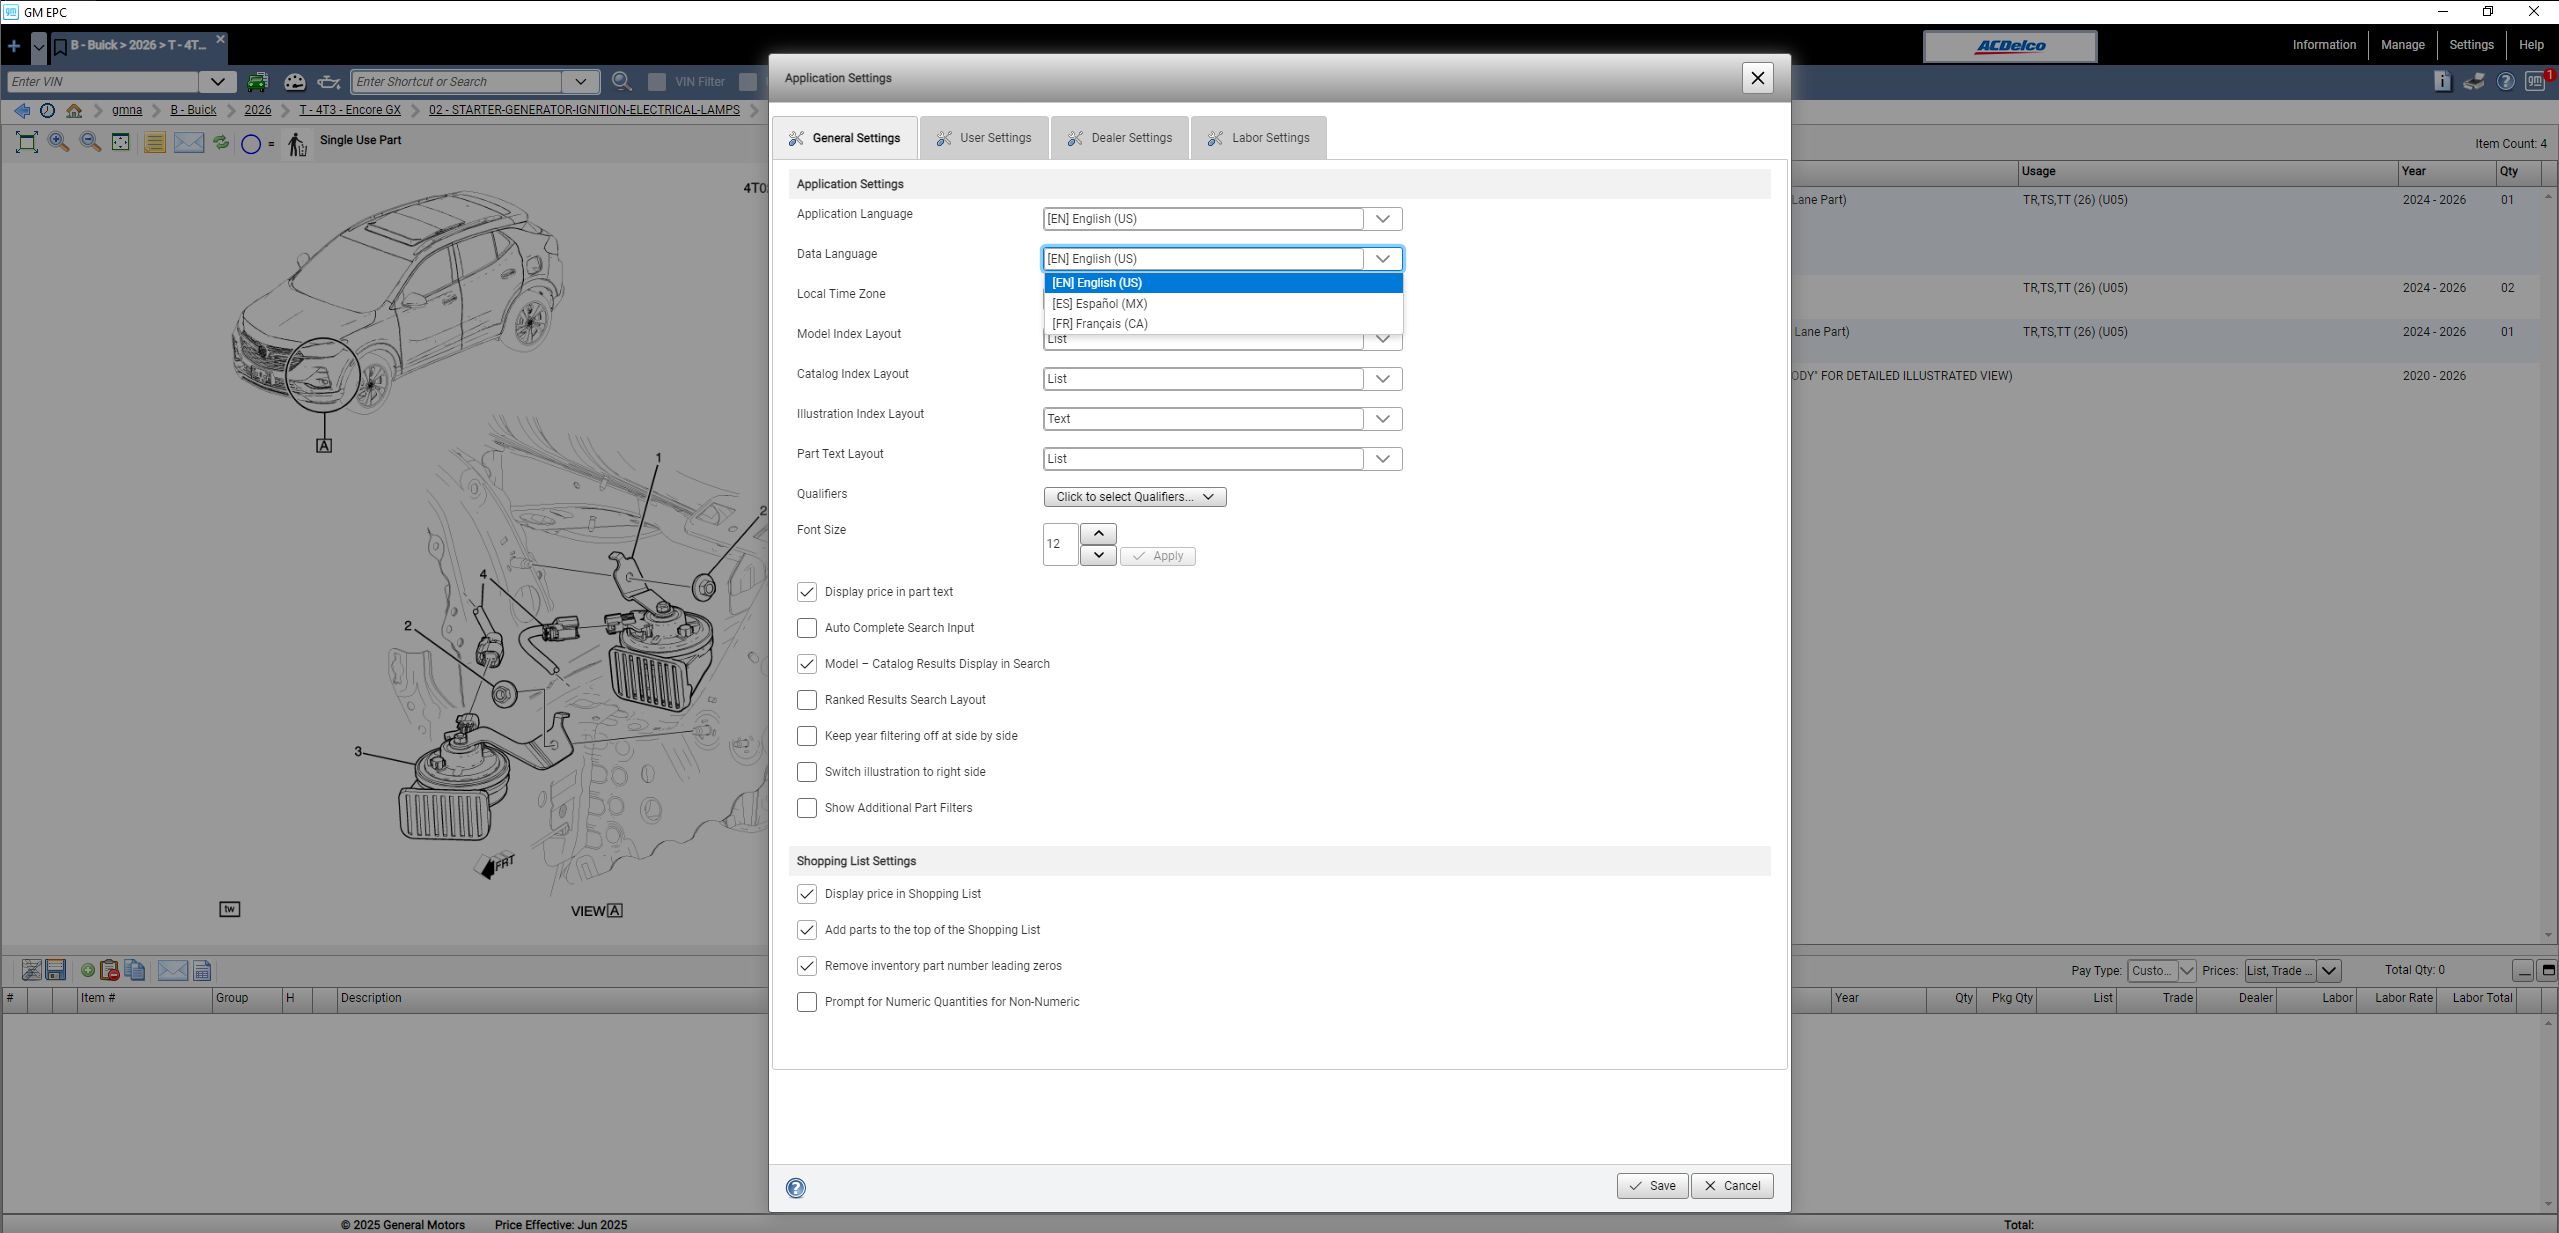Switch to the User Settings tab
Screen dimensions: 2559x1233
coord(983,138)
